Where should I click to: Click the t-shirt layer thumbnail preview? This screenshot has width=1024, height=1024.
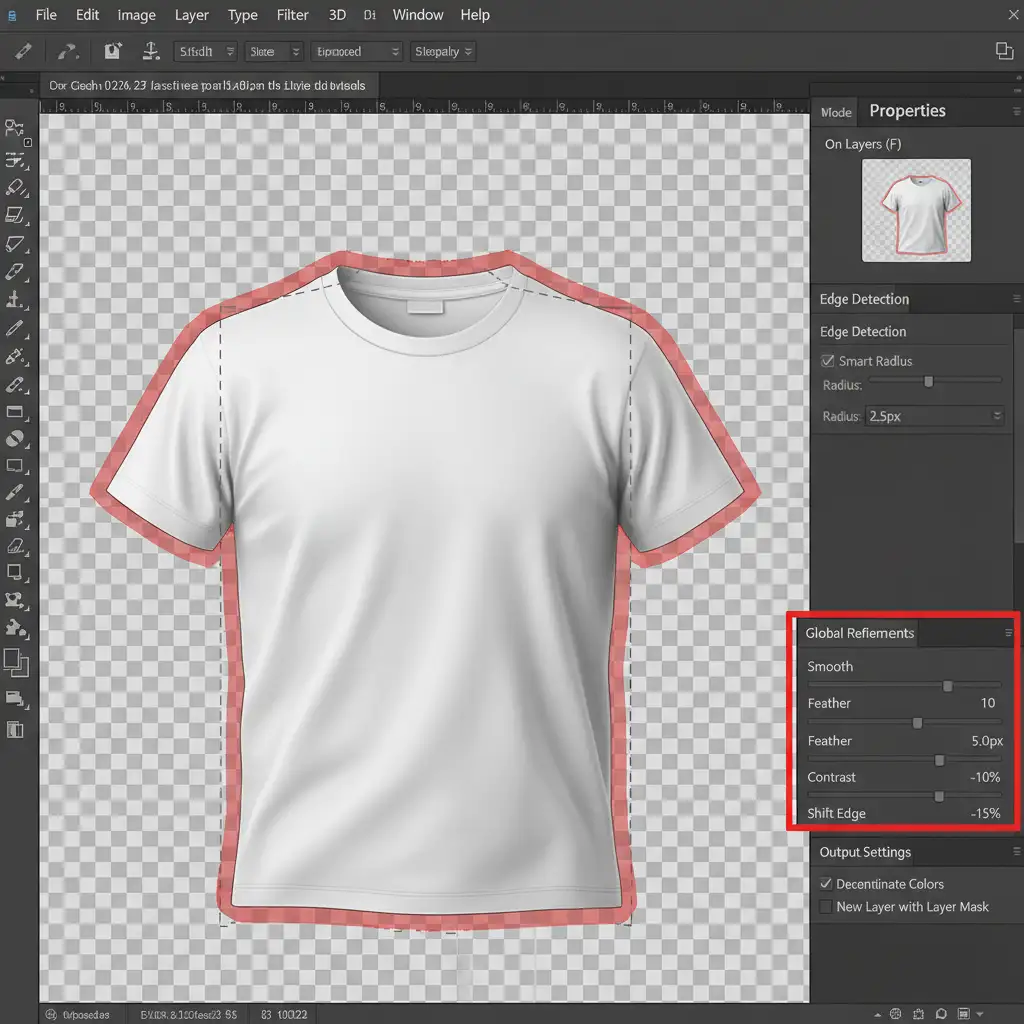[x=916, y=210]
